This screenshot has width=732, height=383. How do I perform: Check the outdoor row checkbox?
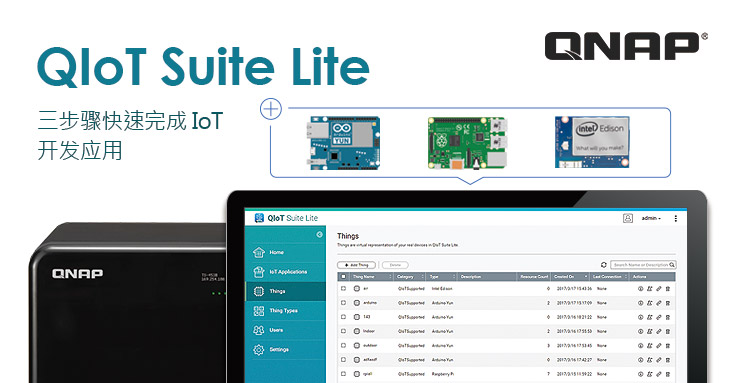[344, 346]
